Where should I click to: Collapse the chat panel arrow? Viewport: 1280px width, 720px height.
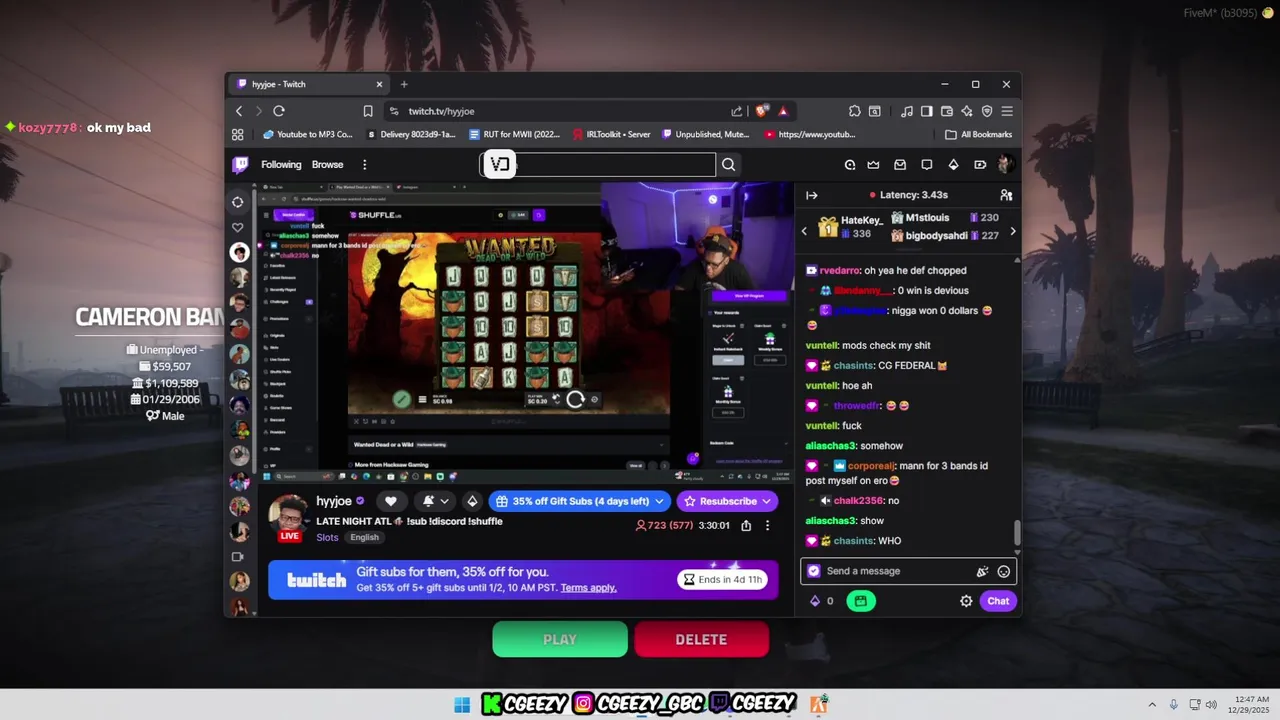click(812, 195)
